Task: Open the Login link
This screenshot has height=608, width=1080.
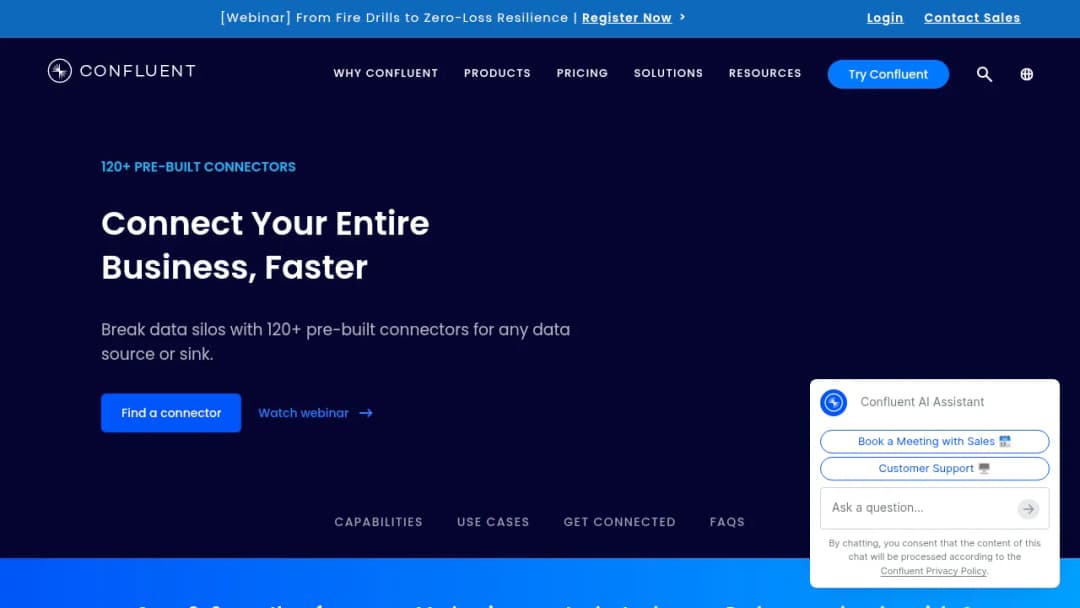Action: [885, 18]
